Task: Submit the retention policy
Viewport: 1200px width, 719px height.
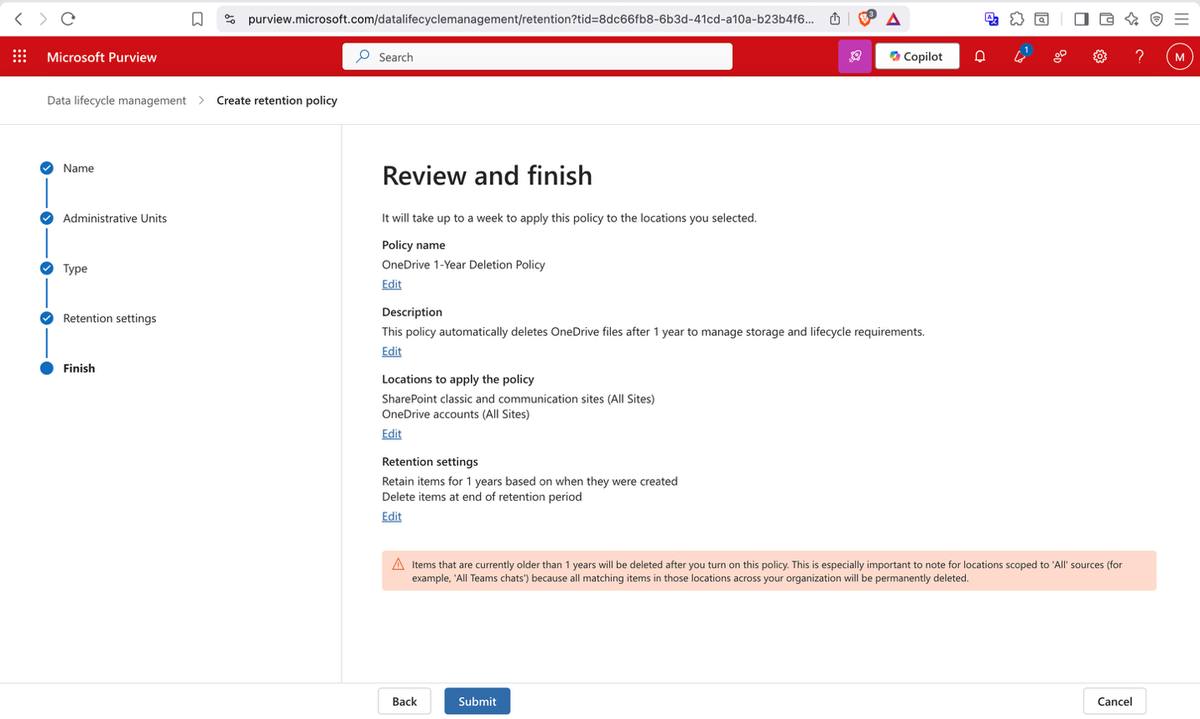Action: coord(477,701)
